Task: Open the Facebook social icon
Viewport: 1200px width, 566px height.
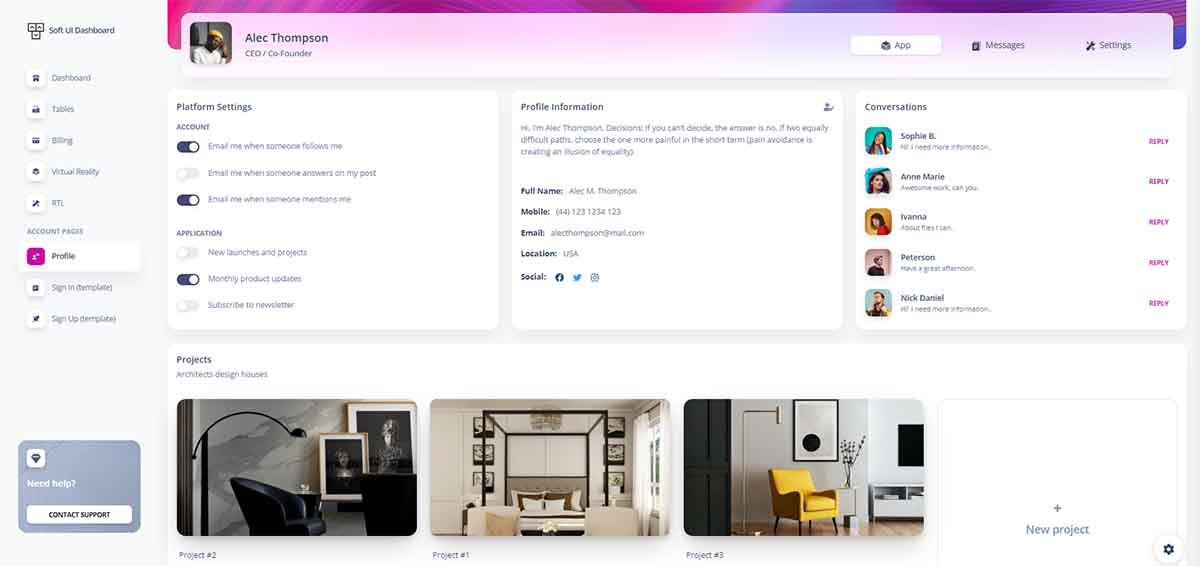Action: (x=559, y=277)
